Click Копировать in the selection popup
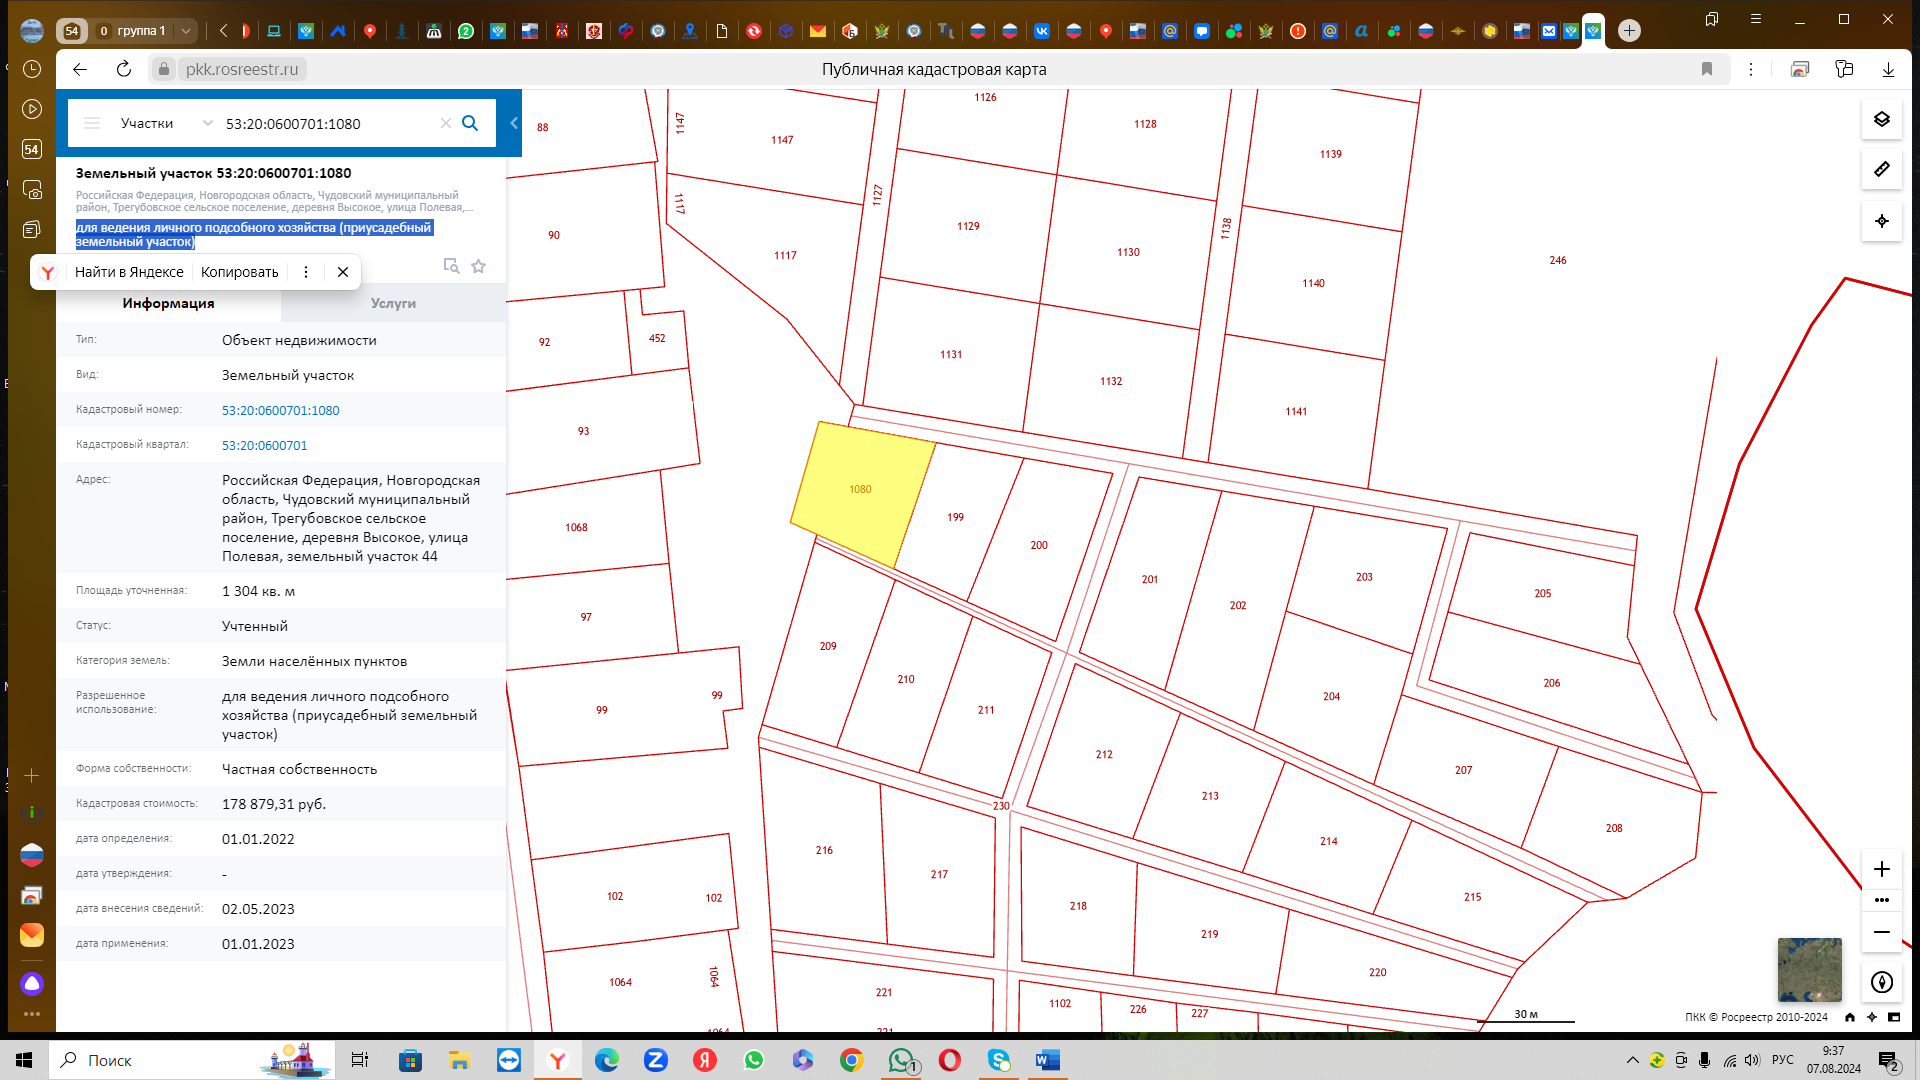This screenshot has width=1920, height=1080. point(239,272)
